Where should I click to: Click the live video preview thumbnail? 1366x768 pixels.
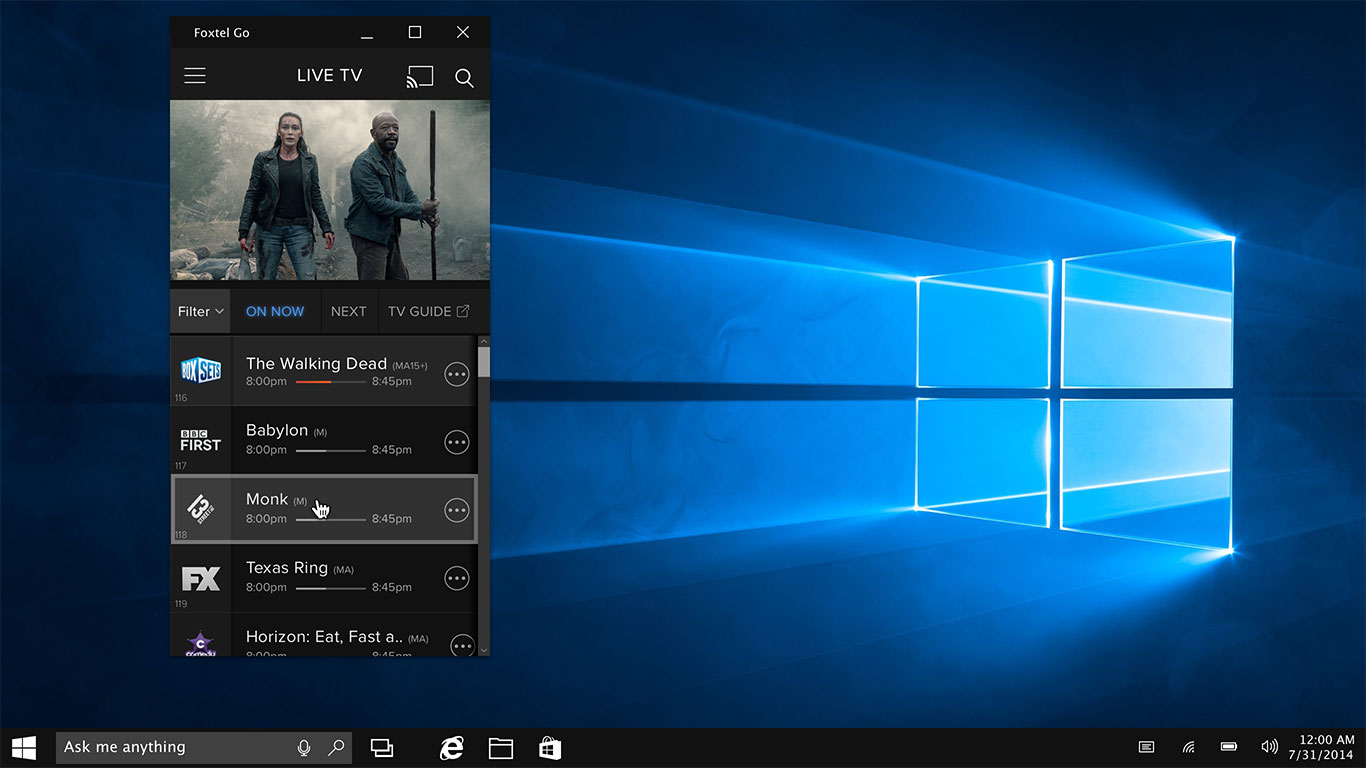pyautogui.click(x=330, y=190)
